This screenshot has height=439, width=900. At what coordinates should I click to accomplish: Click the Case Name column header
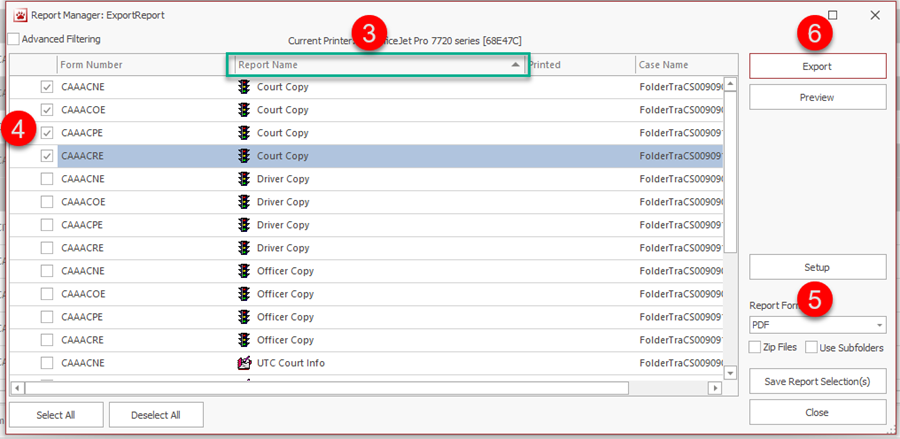click(680, 65)
